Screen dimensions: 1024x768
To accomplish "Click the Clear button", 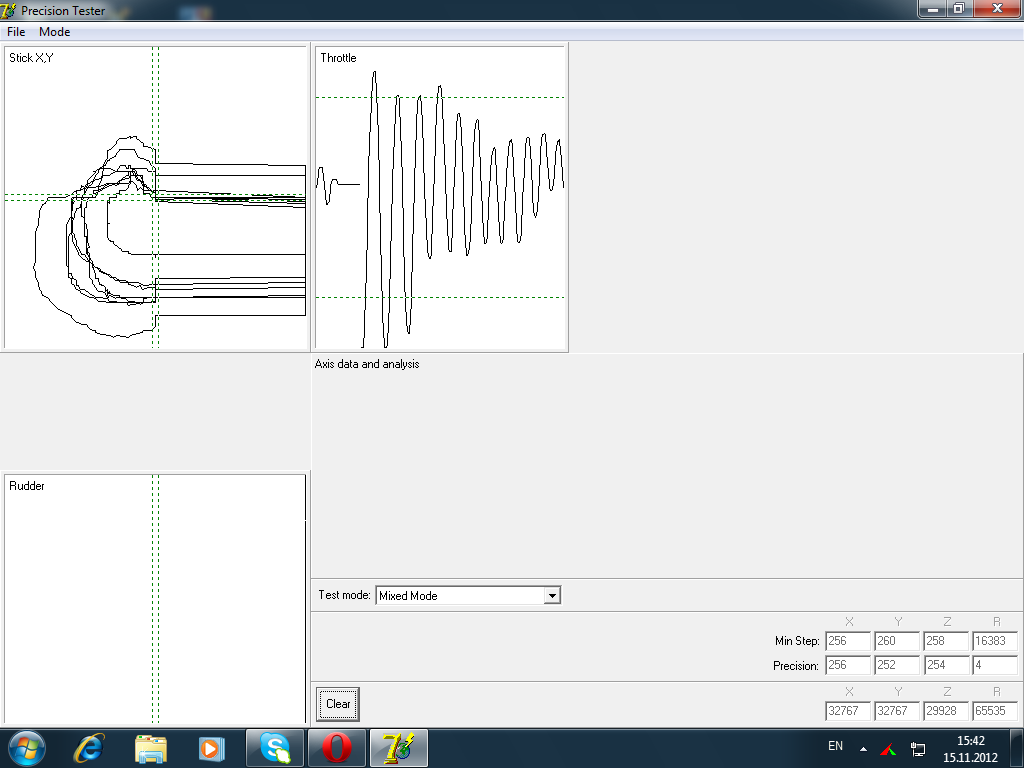I will [338, 704].
